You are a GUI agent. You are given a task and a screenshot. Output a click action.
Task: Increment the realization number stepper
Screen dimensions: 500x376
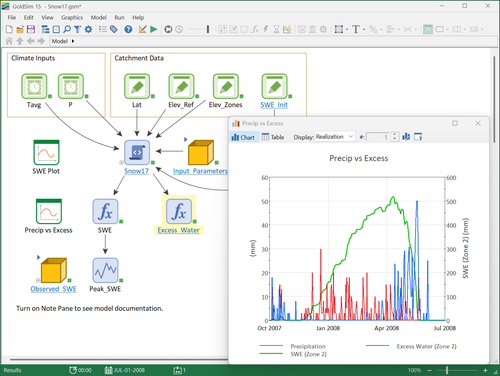point(395,135)
